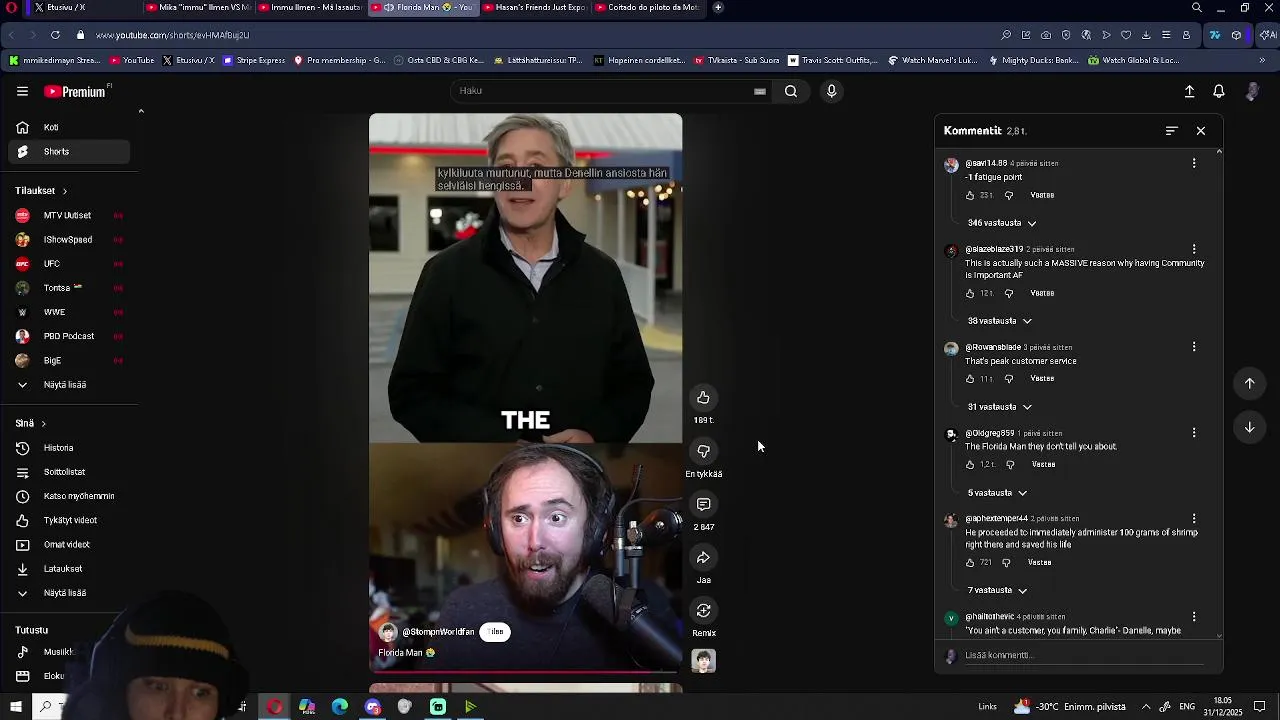Open Remix option for the short
Viewport: 1280px width, 720px height.
[x=703, y=611]
